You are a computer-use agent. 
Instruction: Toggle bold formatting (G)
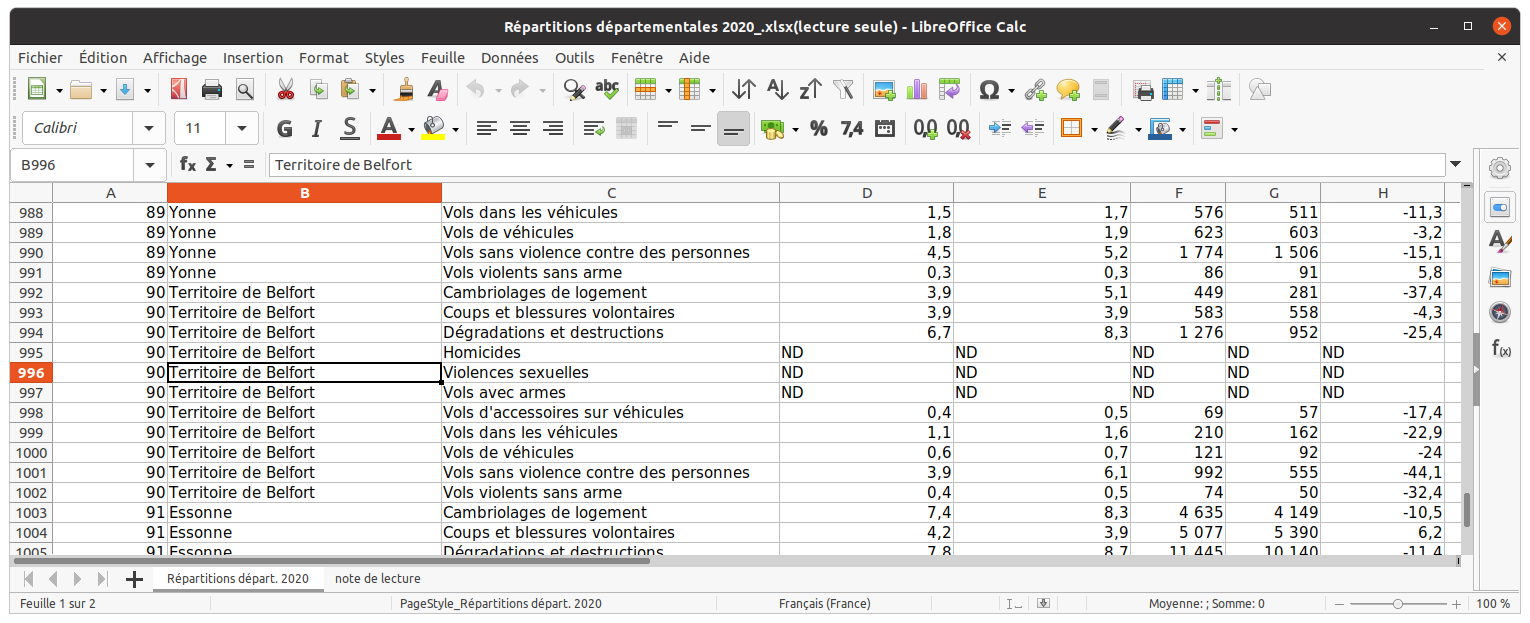[x=284, y=128]
